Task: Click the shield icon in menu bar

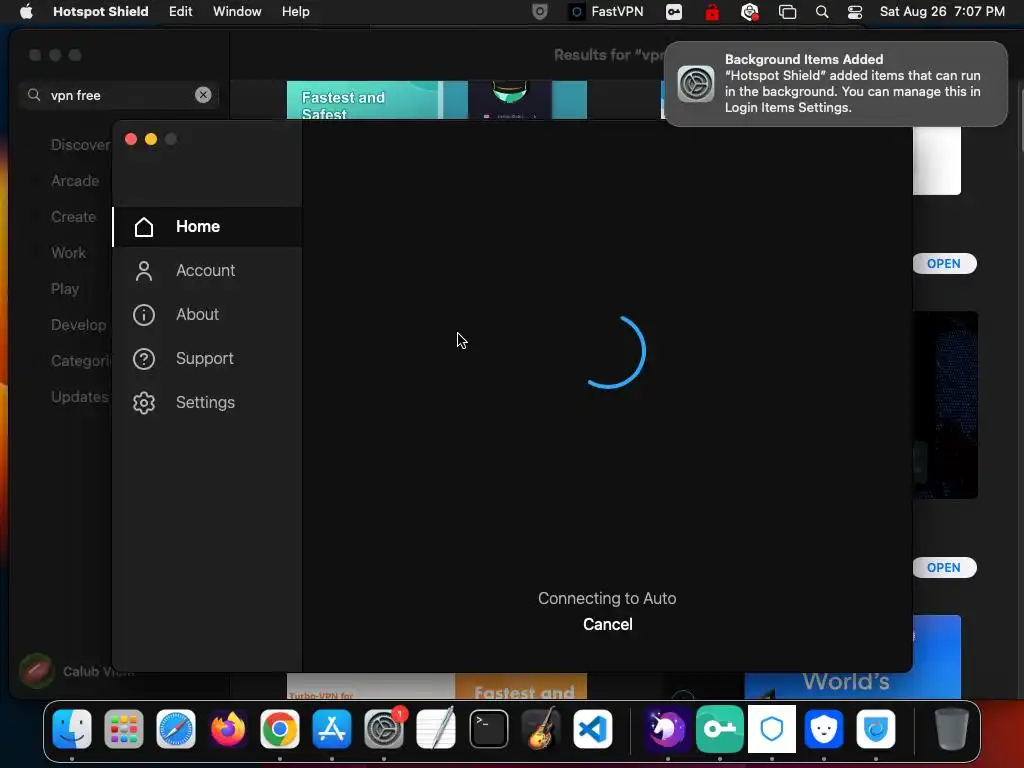Action: tap(539, 12)
